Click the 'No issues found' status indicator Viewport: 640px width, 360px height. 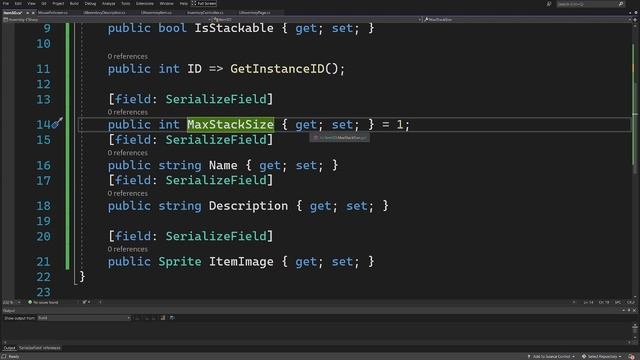[x=43, y=302]
